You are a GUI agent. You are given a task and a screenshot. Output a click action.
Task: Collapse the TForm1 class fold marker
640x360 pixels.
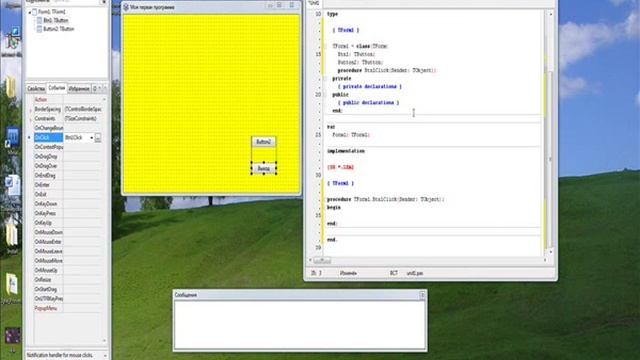325,46
